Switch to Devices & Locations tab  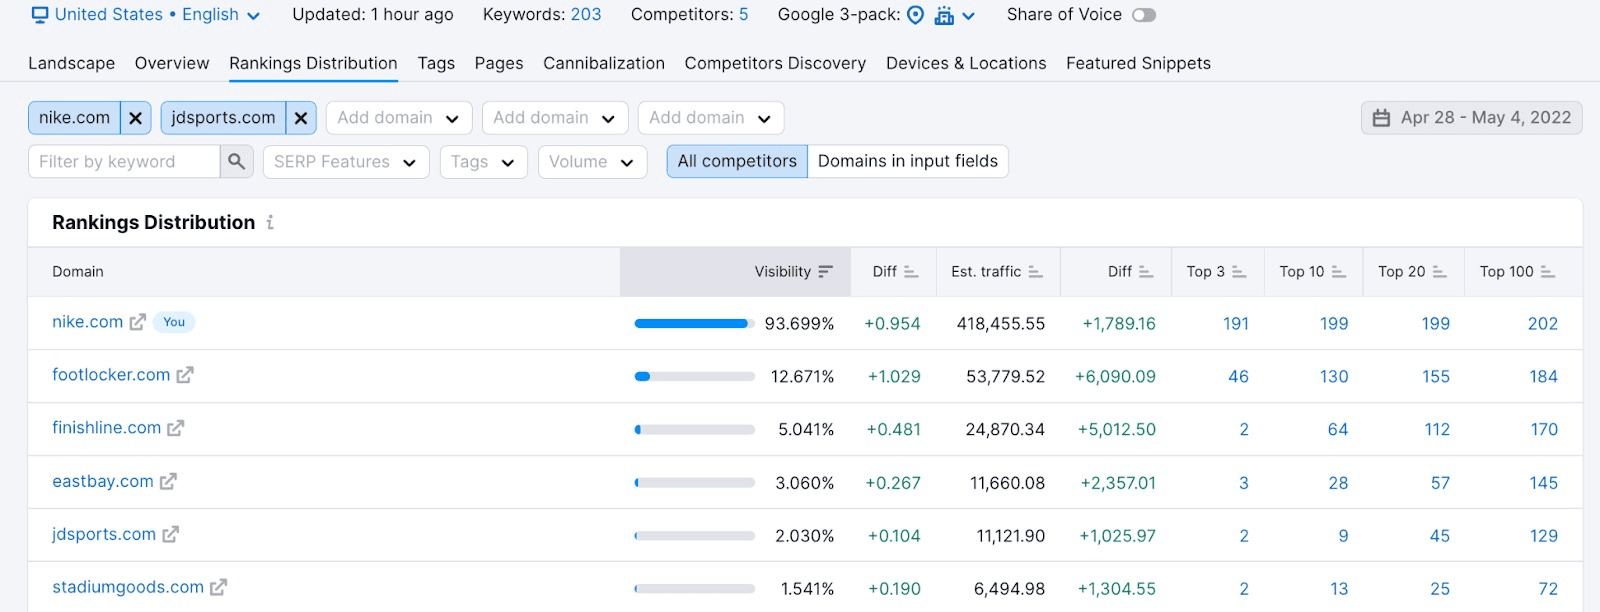click(x=966, y=63)
